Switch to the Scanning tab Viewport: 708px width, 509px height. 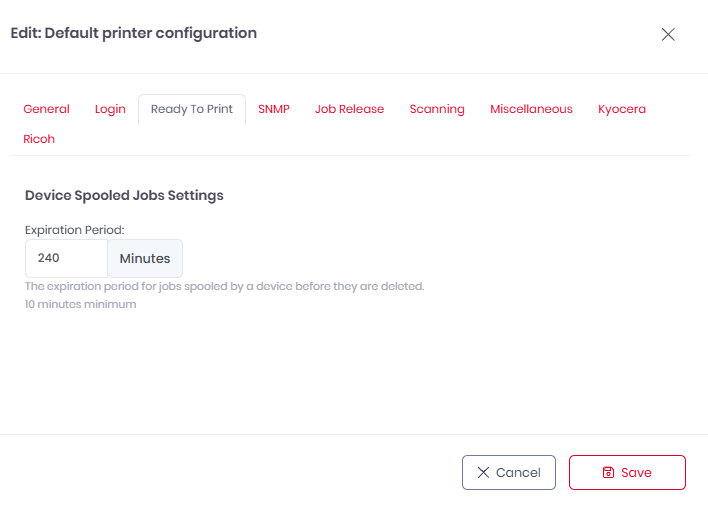pyautogui.click(x=437, y=109)
